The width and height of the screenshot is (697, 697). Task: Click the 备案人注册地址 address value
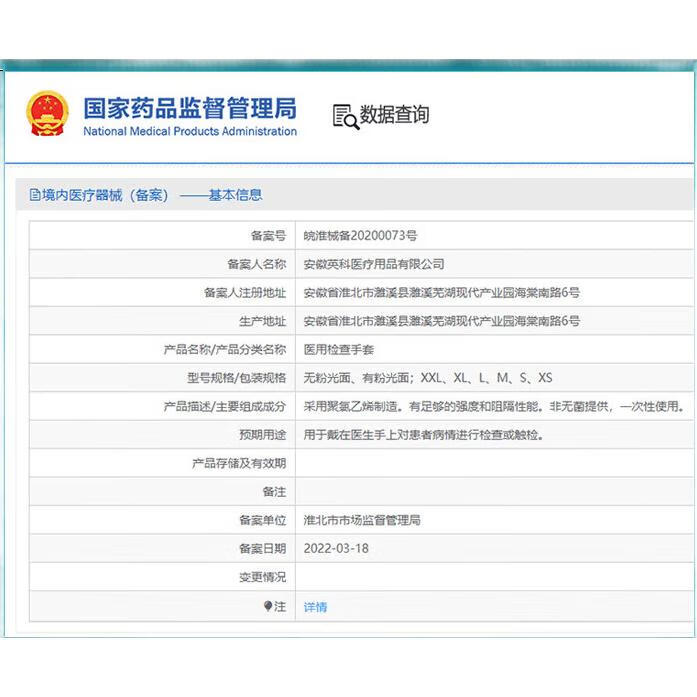[441, 292]
